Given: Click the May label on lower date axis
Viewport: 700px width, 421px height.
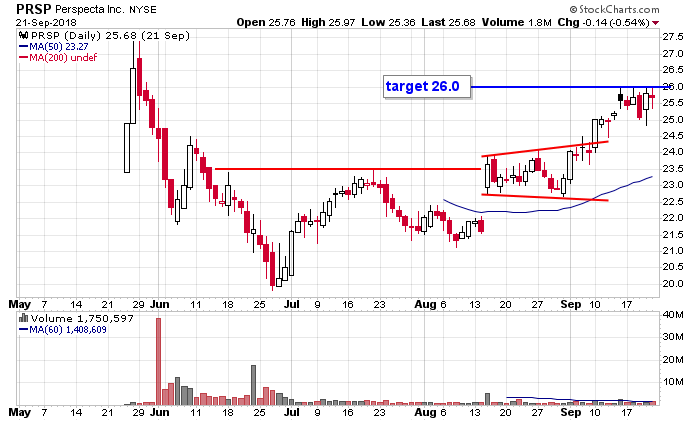Looking at the screenshot, I should click(x=20, y=412).
